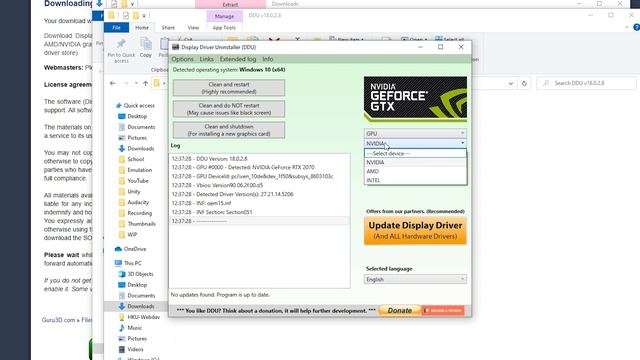This screenshot has width=640, height=360.
Task: Select log line 'Detected Driver Version(s)'
Action: 259,194
